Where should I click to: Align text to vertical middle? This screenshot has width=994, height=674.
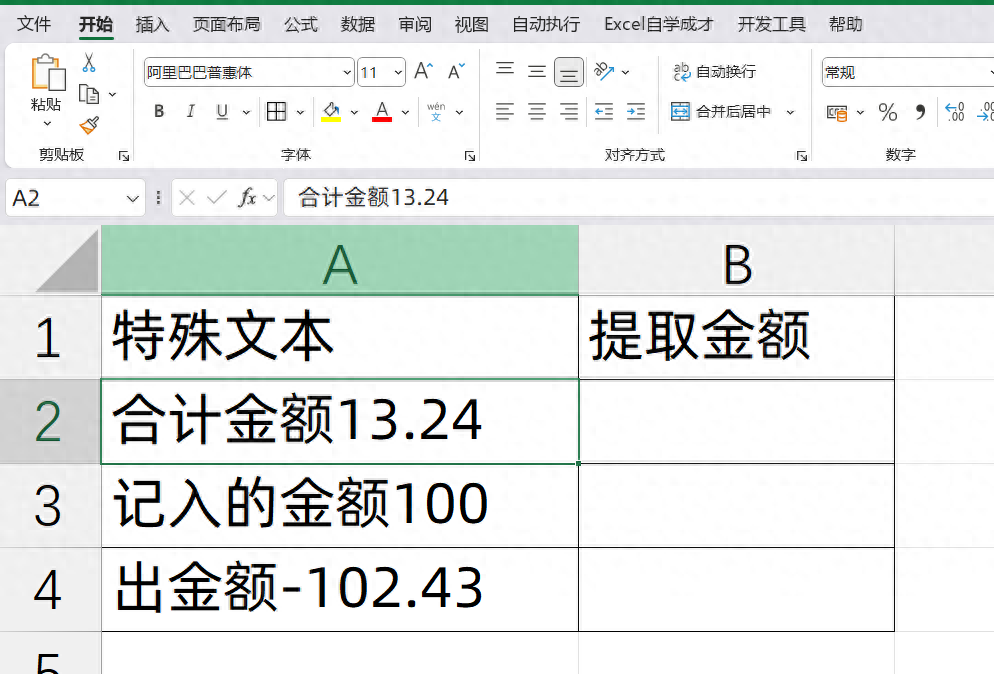[537, 71]
